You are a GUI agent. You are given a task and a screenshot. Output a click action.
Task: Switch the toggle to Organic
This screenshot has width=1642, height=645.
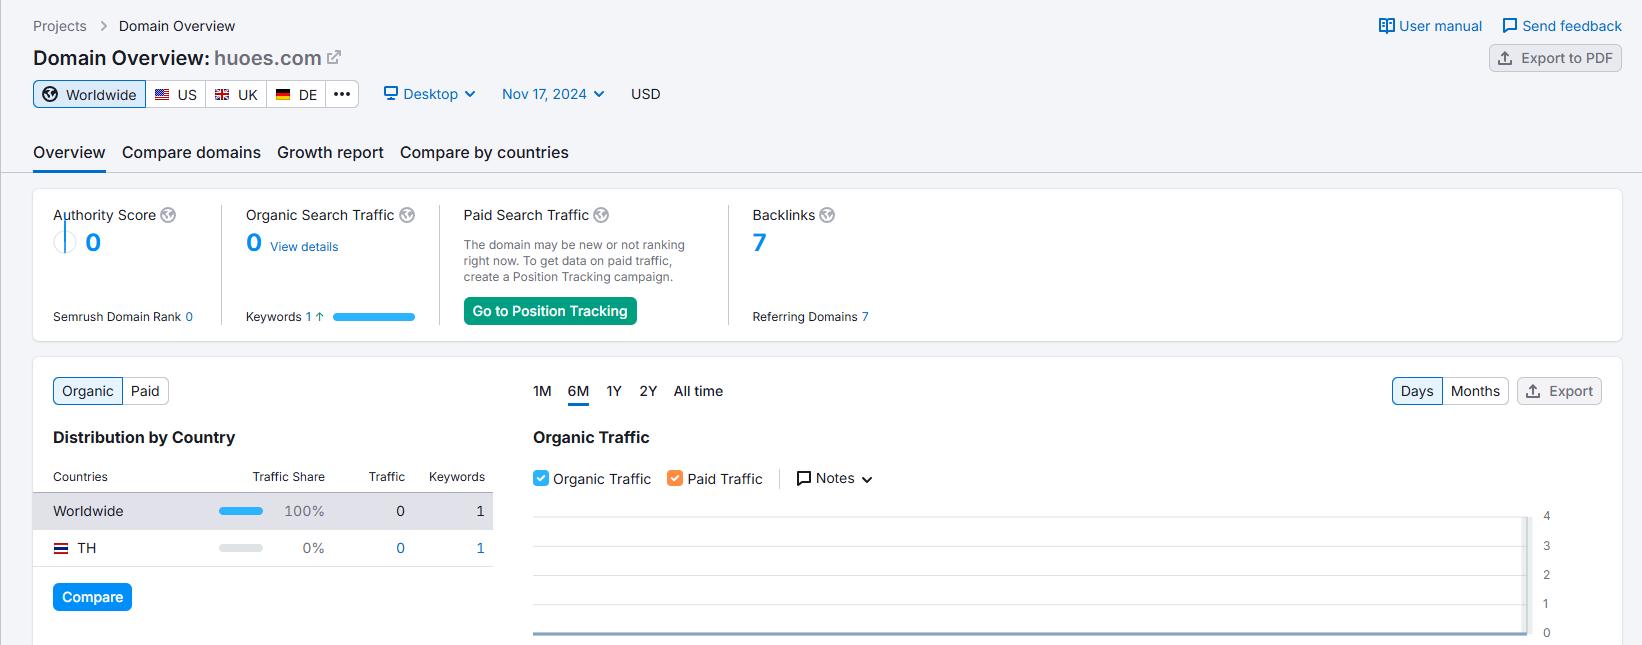88,391
